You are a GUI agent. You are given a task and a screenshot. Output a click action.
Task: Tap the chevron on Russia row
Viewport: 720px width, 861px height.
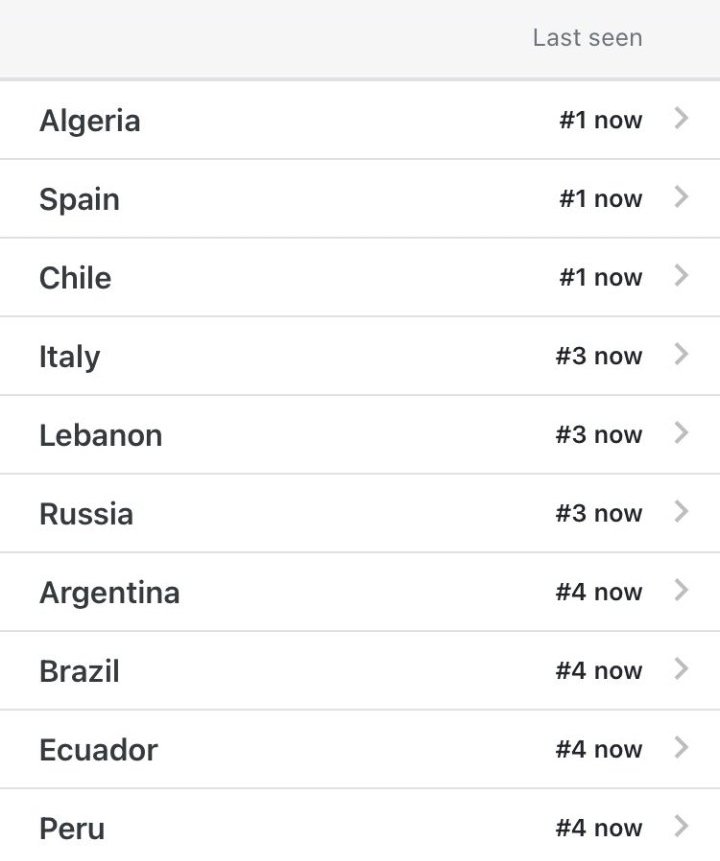pos(682,512)
